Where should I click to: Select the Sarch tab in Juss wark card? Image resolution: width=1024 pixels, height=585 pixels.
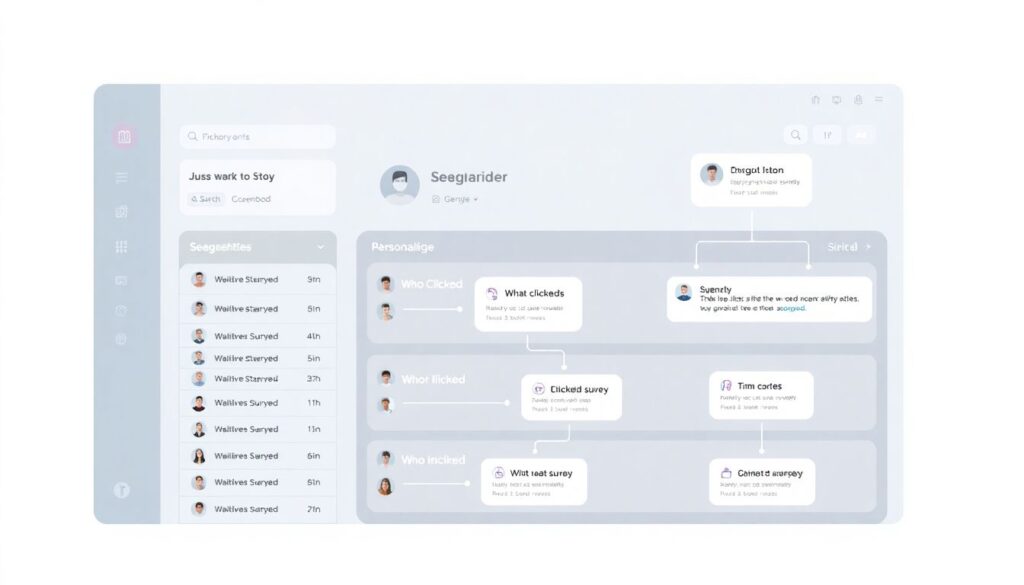(205, 199)
